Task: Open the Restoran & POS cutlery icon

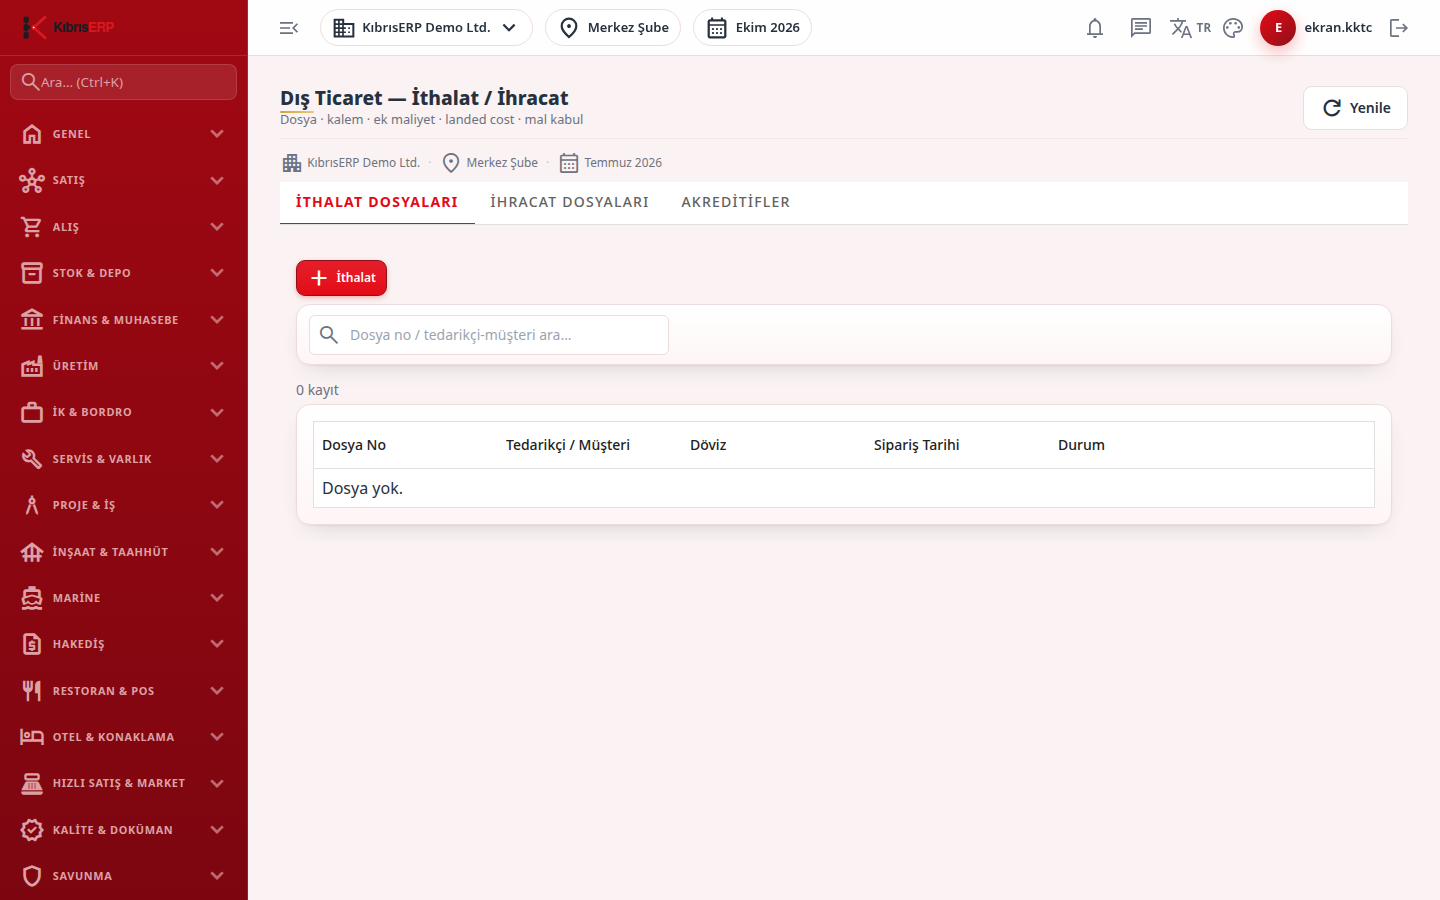Action: click(32, 691)
